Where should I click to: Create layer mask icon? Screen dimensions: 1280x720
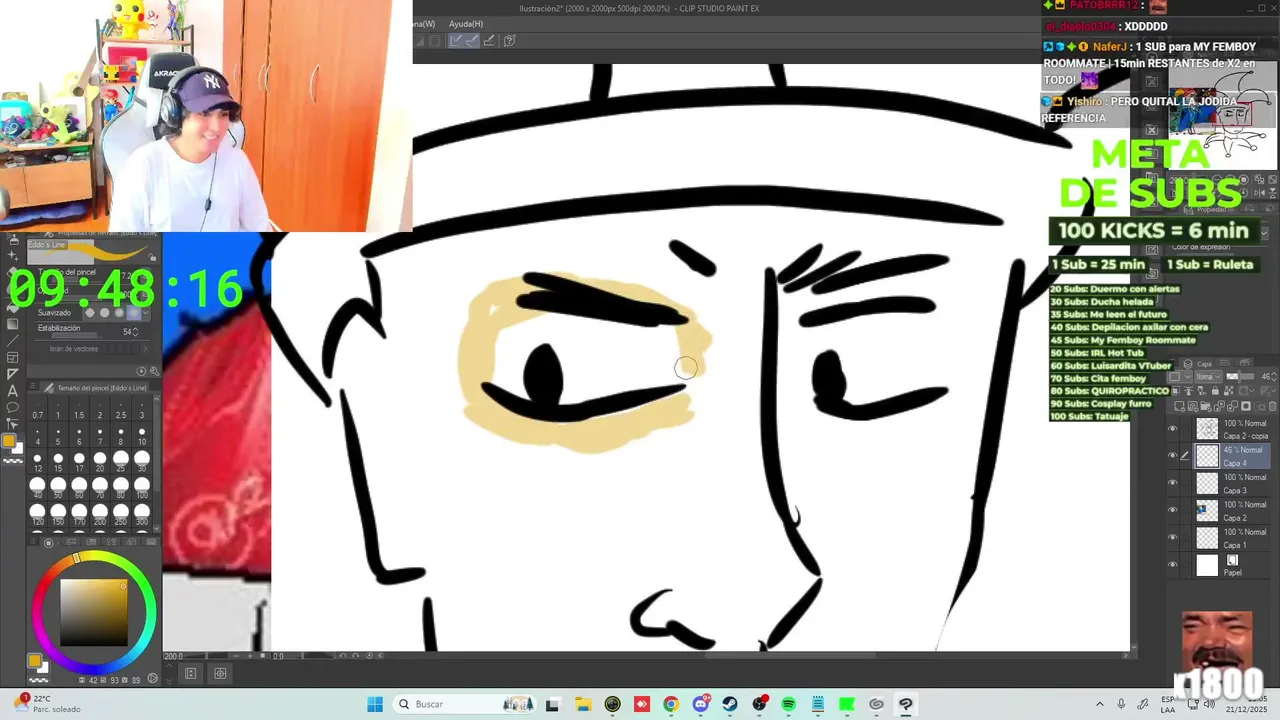point(1245,406)
